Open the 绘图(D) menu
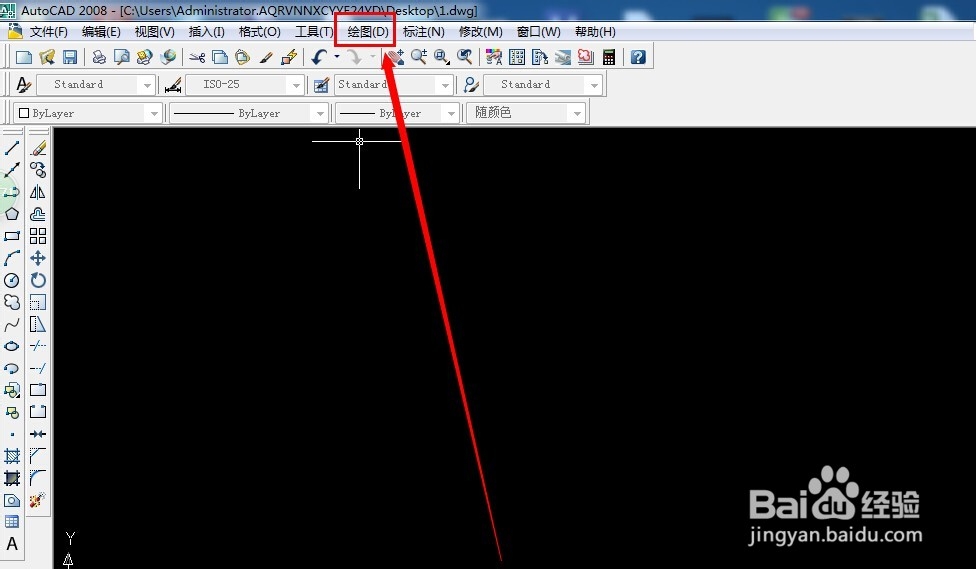 (368, 32)
